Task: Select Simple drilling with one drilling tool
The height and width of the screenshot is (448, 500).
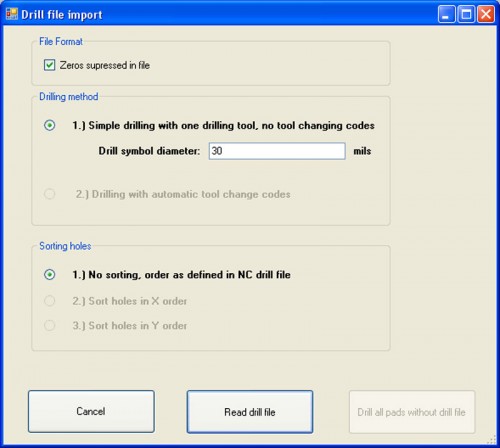Action: coord(50,125)
